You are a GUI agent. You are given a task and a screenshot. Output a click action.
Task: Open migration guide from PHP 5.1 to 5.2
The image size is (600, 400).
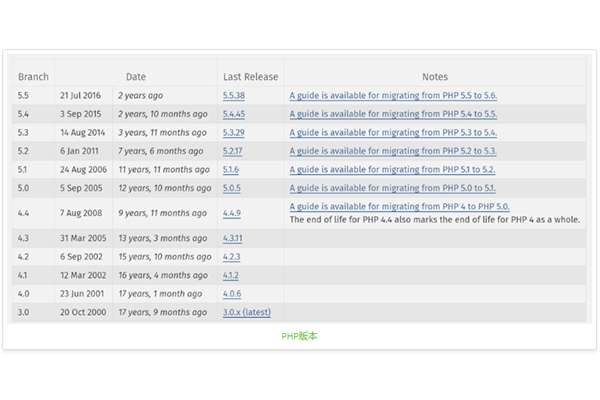point(392,170)
